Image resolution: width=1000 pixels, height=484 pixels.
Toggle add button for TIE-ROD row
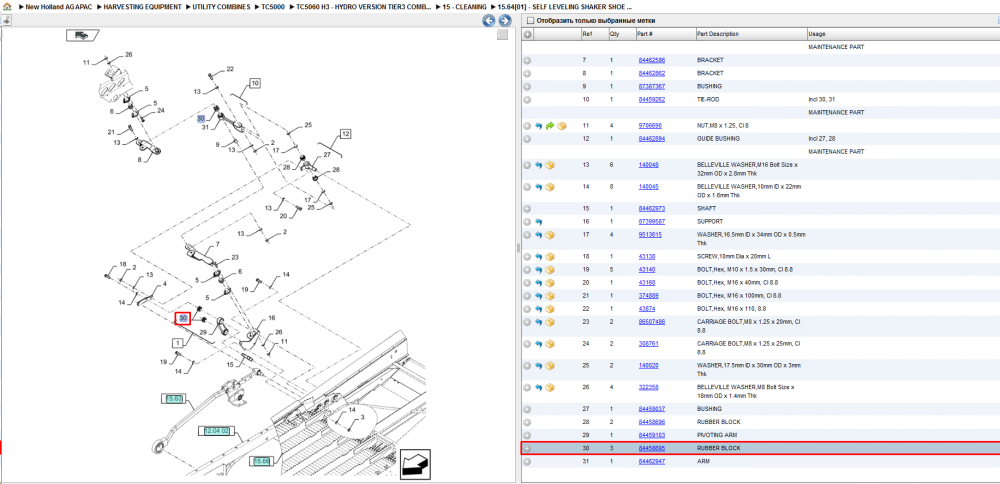pyautogui.click(x=527, y=100)
